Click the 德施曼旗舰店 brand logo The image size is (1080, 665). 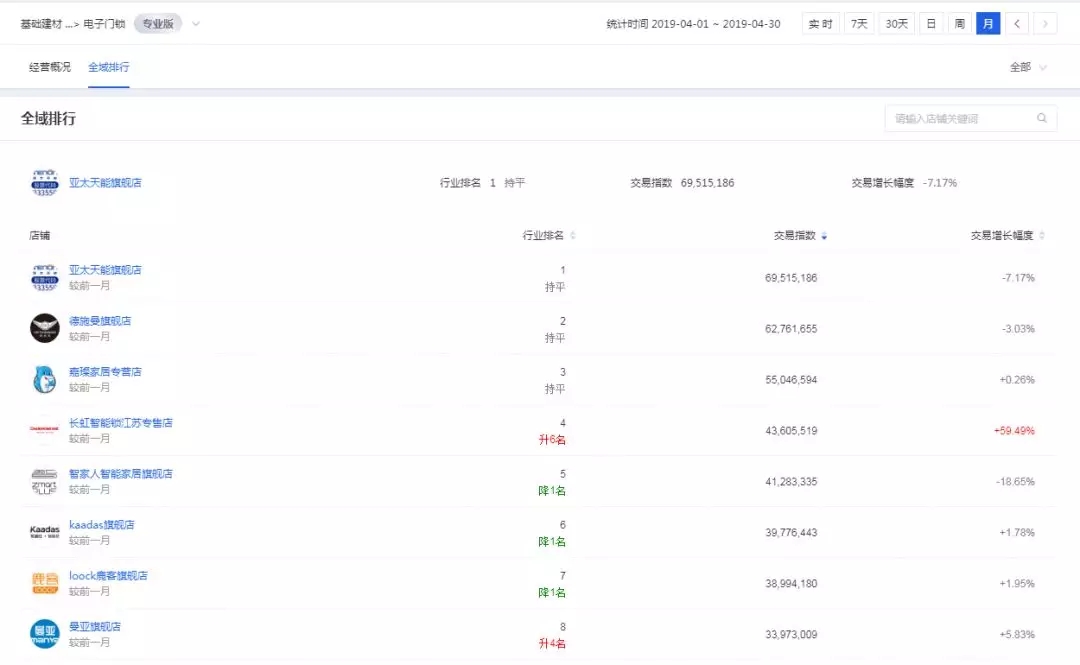(44, 329)
